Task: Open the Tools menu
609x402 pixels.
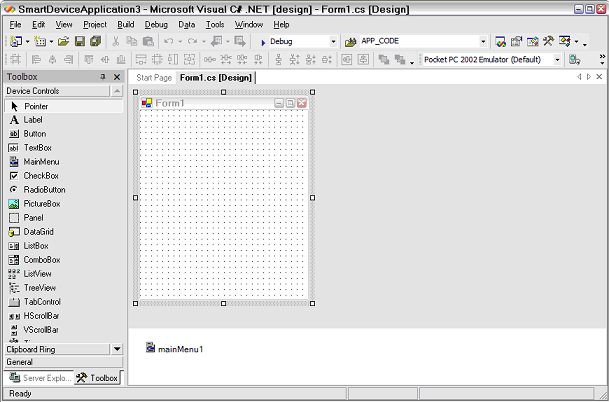Action: coord(215,24)
